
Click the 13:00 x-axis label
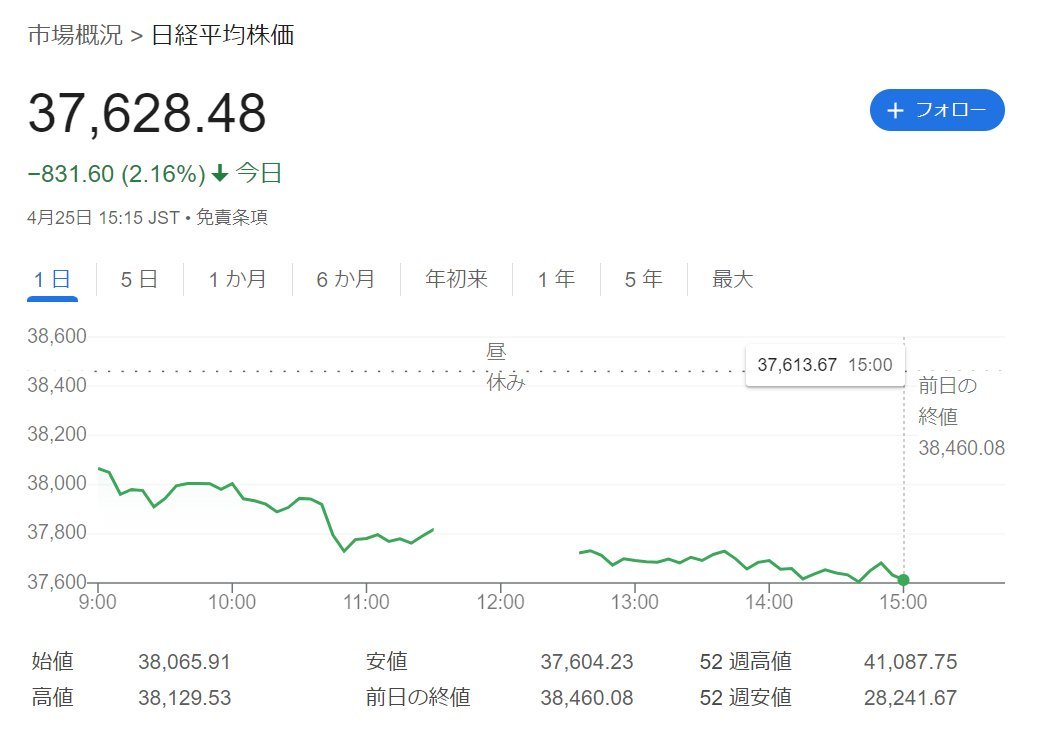point(635,601)
